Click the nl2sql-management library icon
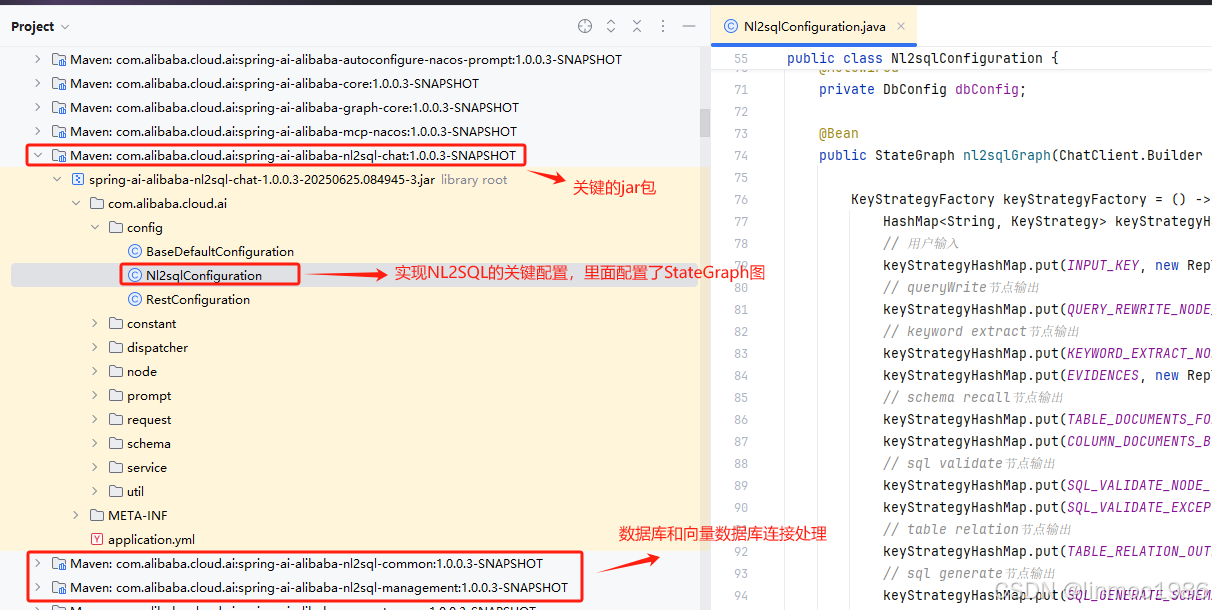The height and width of the screenshot is (610, 1212). (x=58, y=587)
